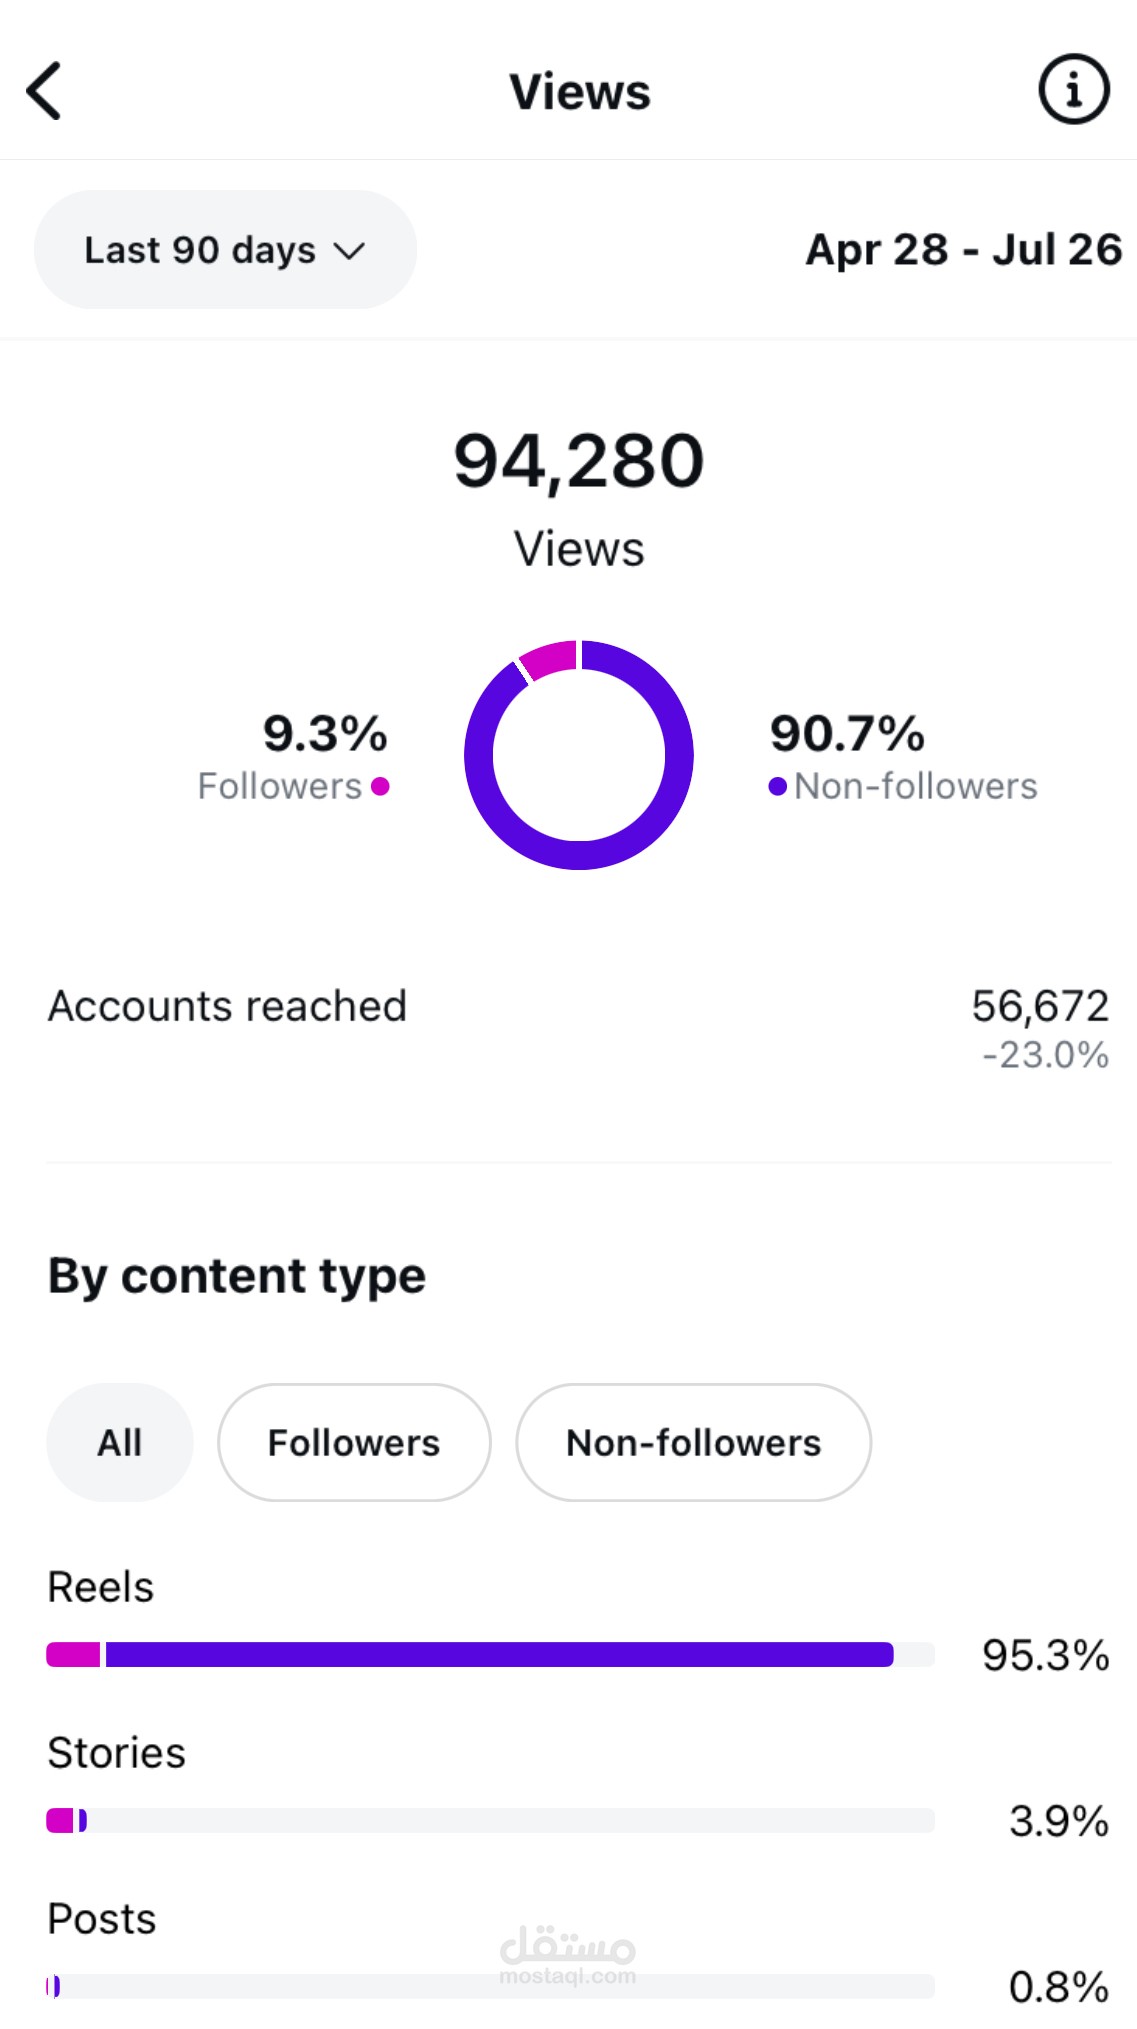Tap the Posts progress bar
Screen dimensions: 1137x2029
point(490,1986)
